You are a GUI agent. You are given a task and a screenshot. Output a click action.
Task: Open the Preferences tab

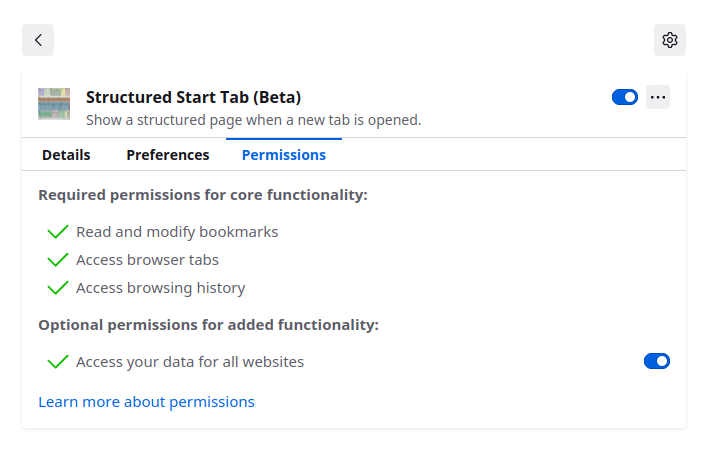168,155
